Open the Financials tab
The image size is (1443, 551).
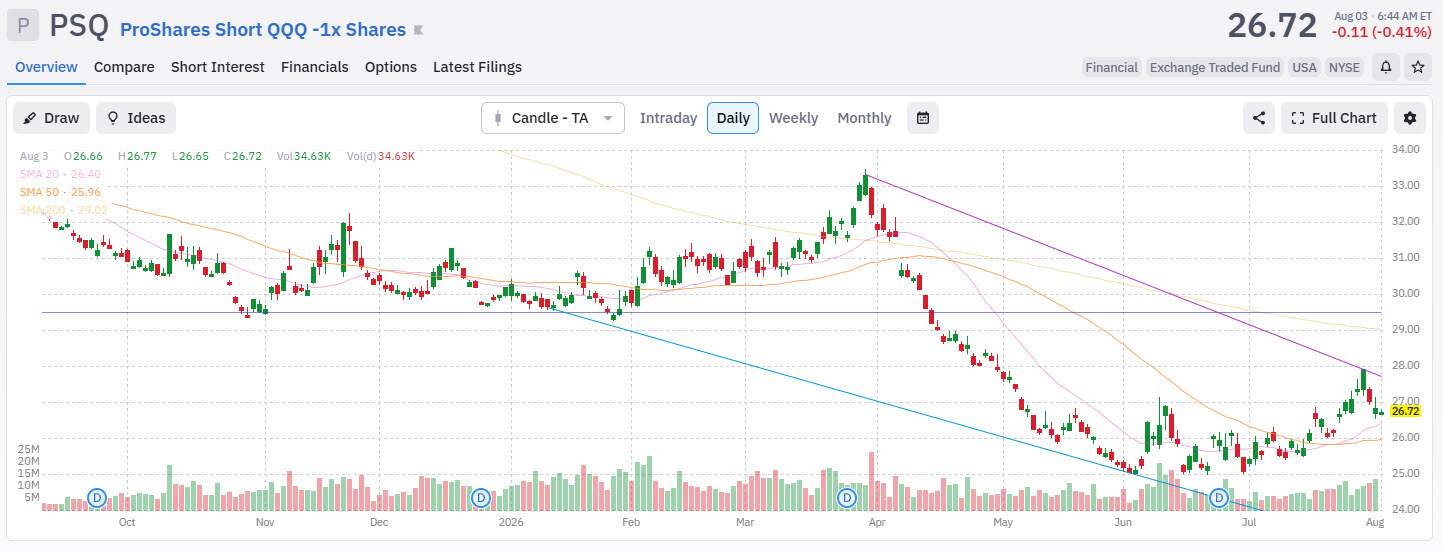[x=315, y=67]
